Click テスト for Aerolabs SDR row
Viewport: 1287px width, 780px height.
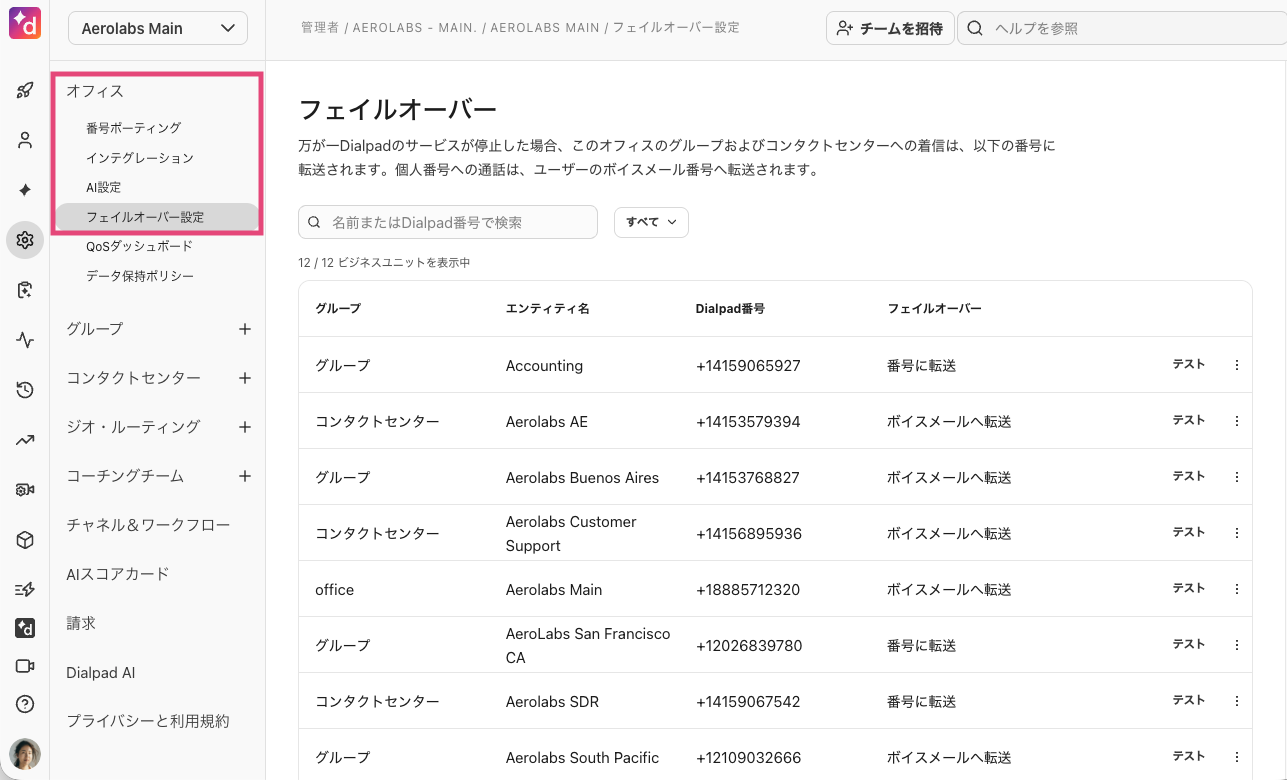click(1189, 701)
